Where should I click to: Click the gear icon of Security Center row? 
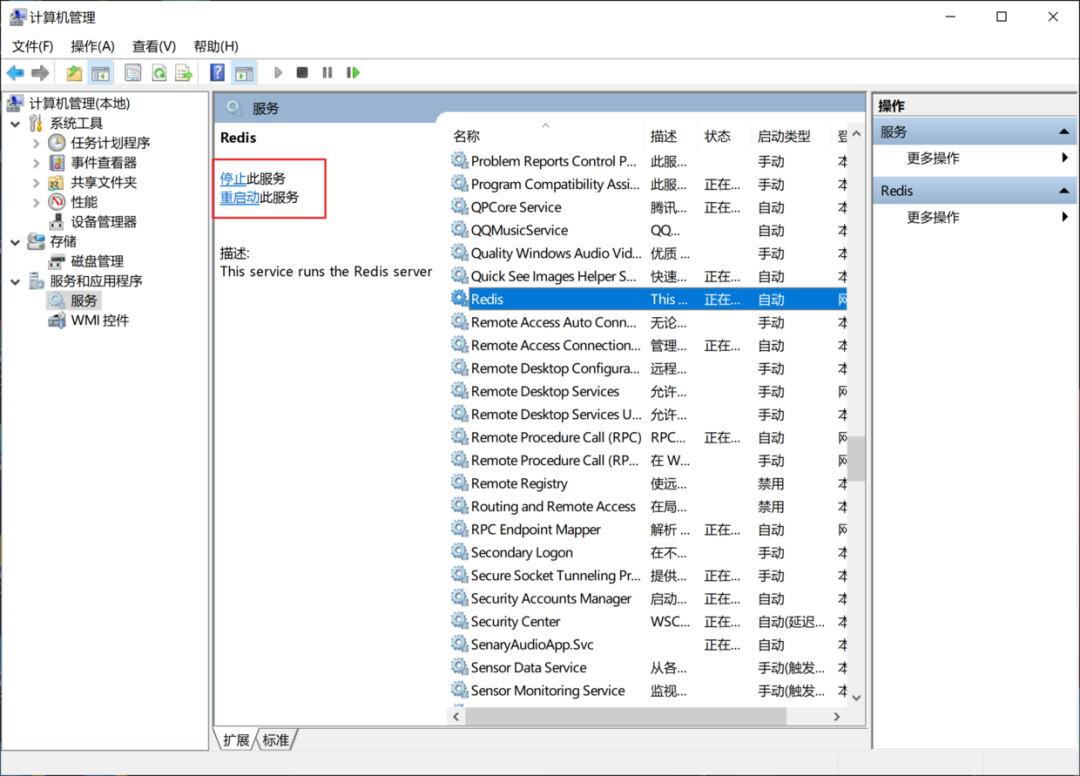459,620
